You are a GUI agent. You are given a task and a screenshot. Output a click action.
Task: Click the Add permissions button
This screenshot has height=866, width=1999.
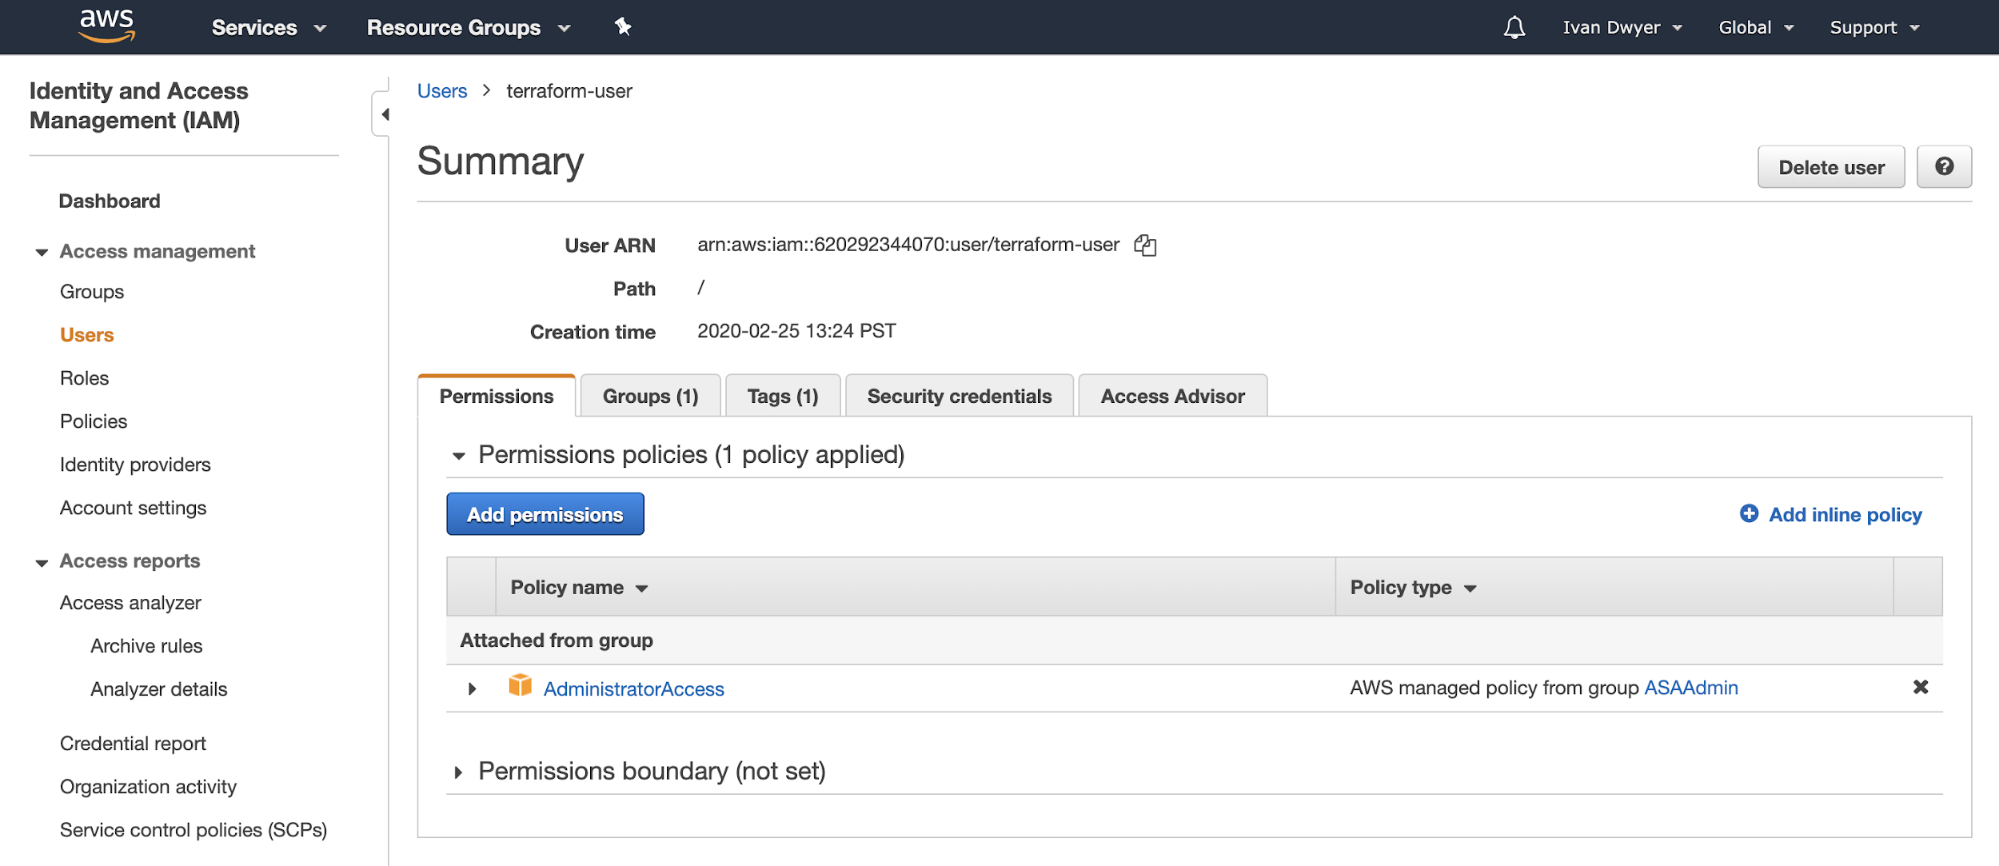[x=544, y=514]
